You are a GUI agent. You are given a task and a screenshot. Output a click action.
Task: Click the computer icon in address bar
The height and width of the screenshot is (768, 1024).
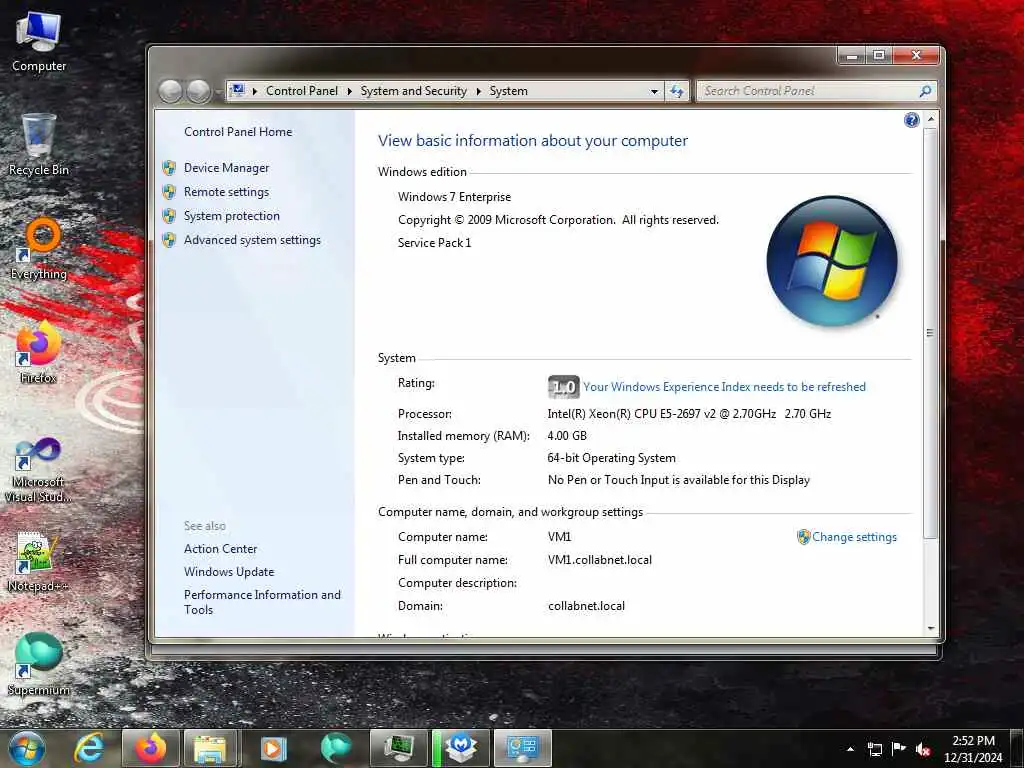tap(238, 91)
